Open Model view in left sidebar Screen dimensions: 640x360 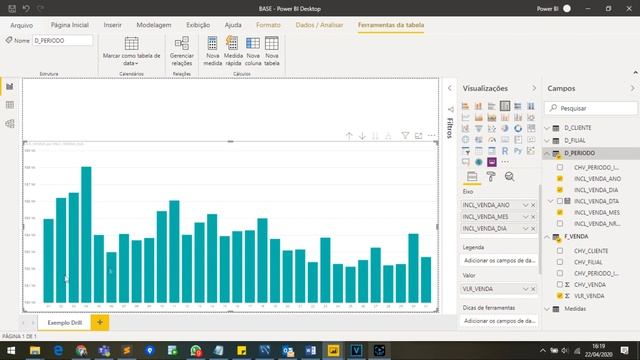click(x=10, y=124)
